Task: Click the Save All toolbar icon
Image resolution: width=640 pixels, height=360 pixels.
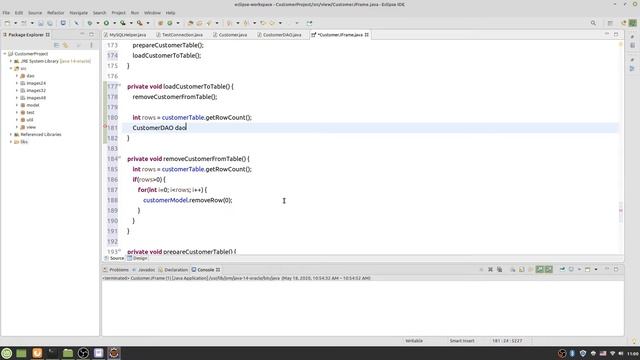Action: pyautogui.click(x=50, y=23)
